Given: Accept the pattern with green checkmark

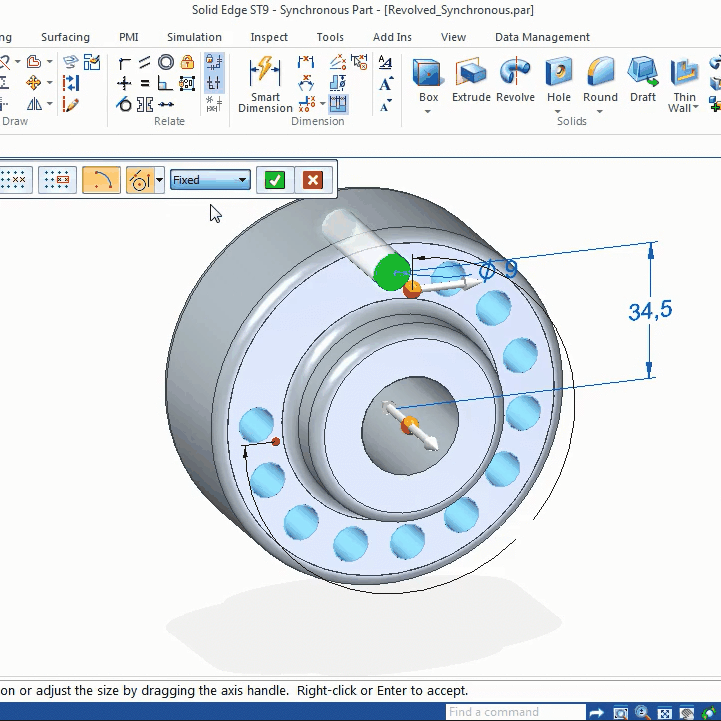Looking at the screenshot, I should [275, 180].
